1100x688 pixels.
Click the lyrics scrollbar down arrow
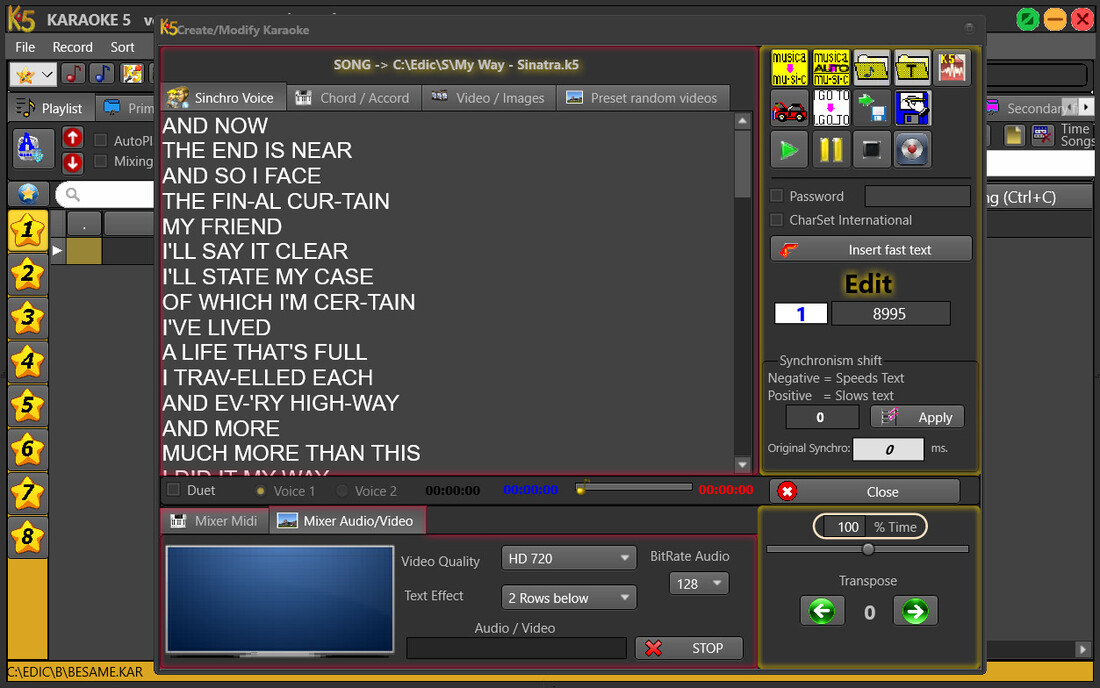pyautogui.click(x=742, y=464)
